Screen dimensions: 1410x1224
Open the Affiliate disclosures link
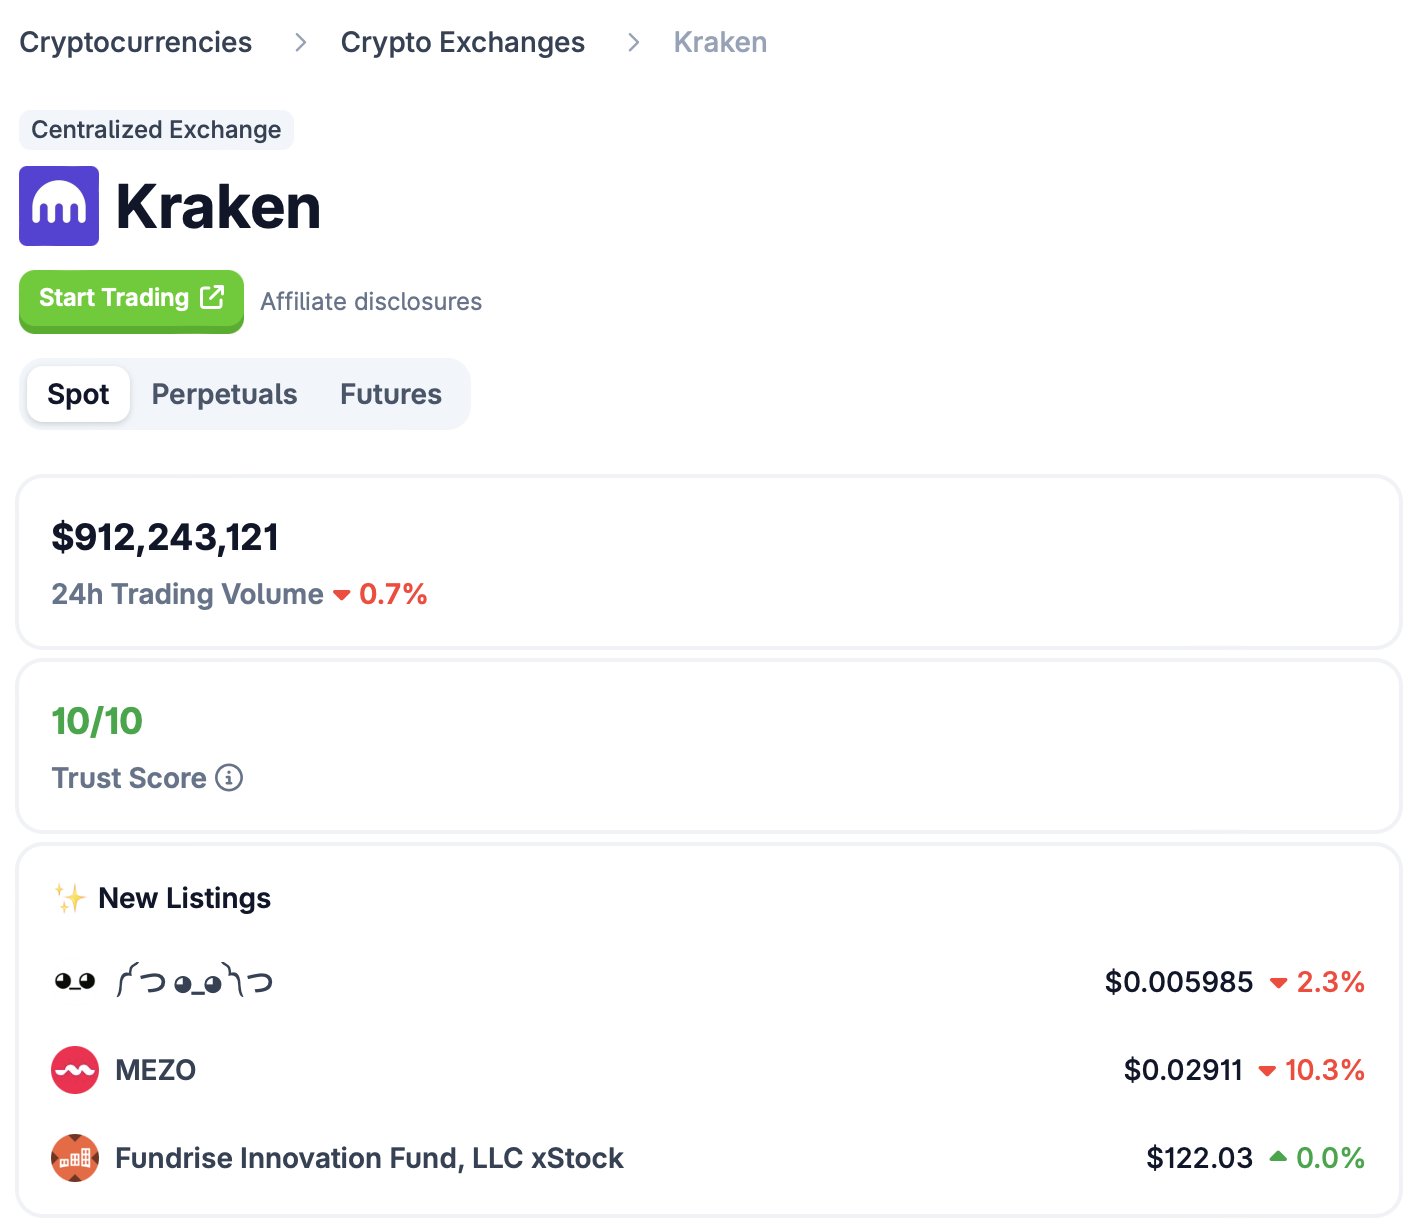(x=371, y=301)
